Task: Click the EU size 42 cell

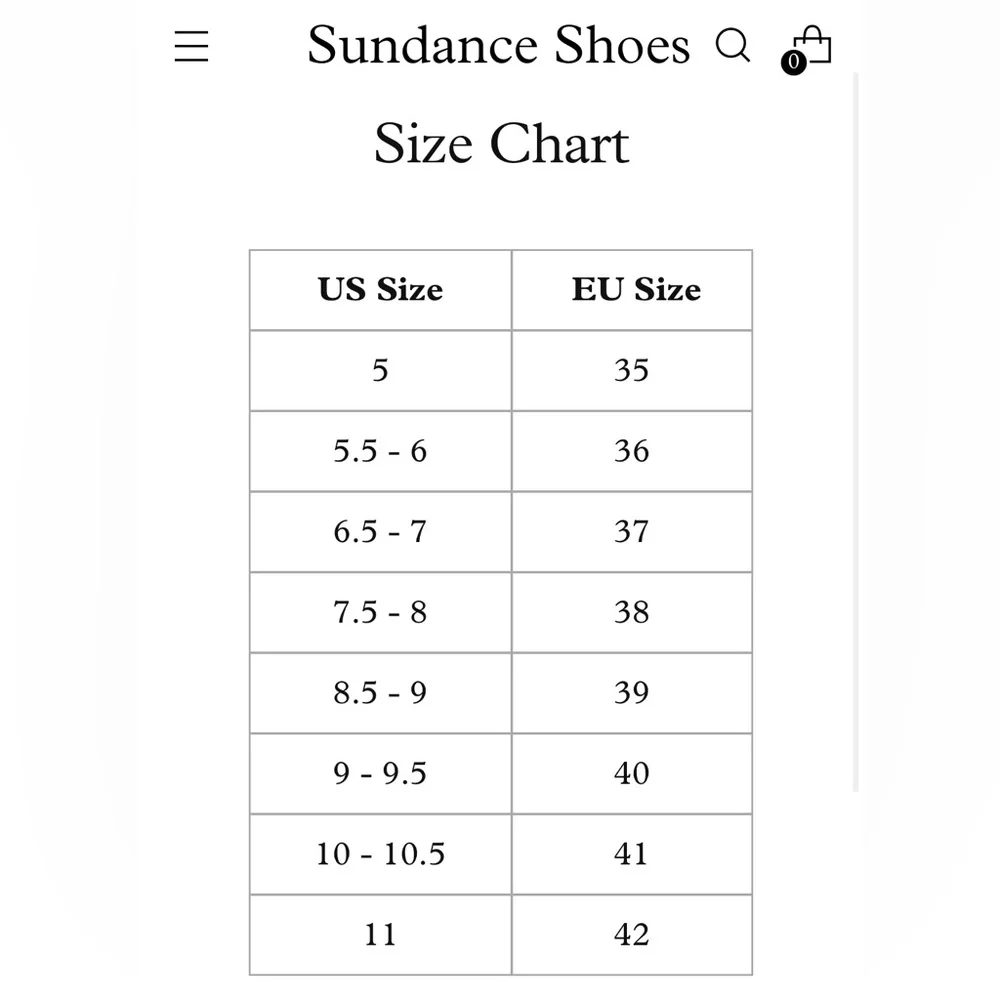Action: click(632, 935)
